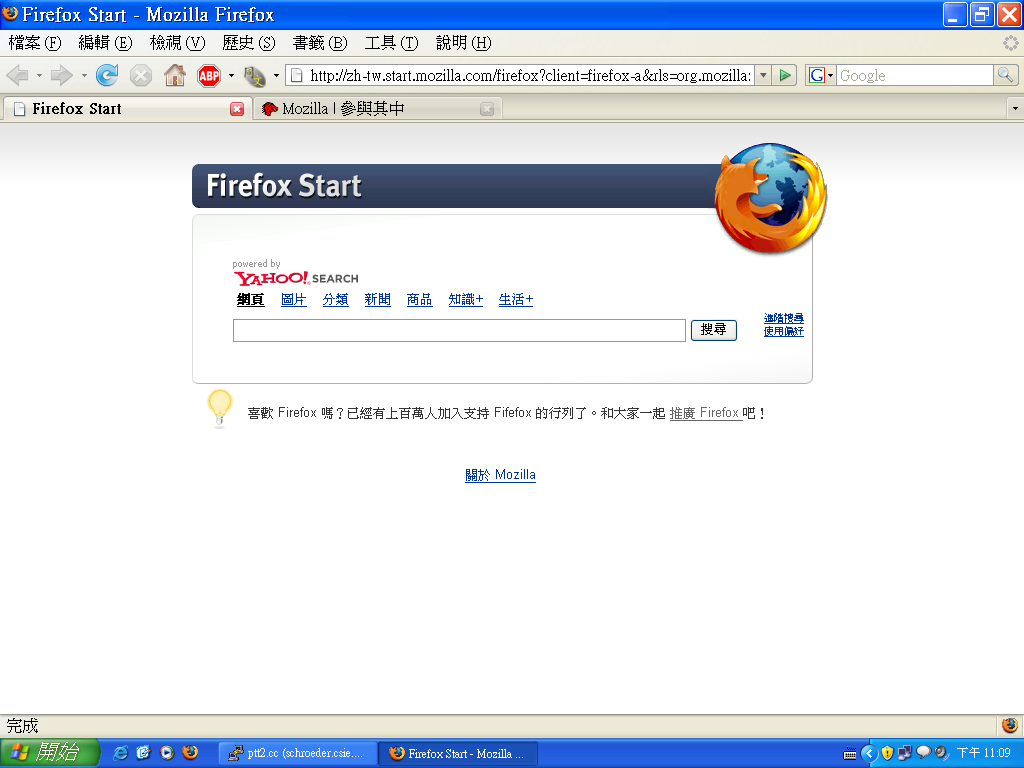This screenshot has width=1024, height=768.
Task: Select the 圖片 search category
Action: [293, 300]
